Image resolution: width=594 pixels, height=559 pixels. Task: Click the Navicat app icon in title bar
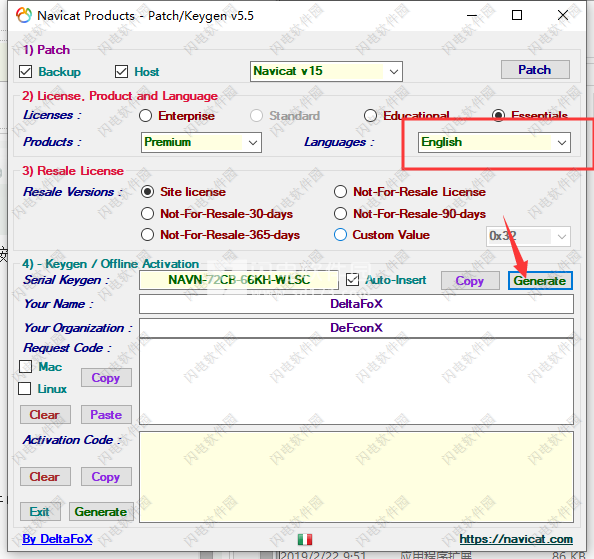tap(24, 16)
